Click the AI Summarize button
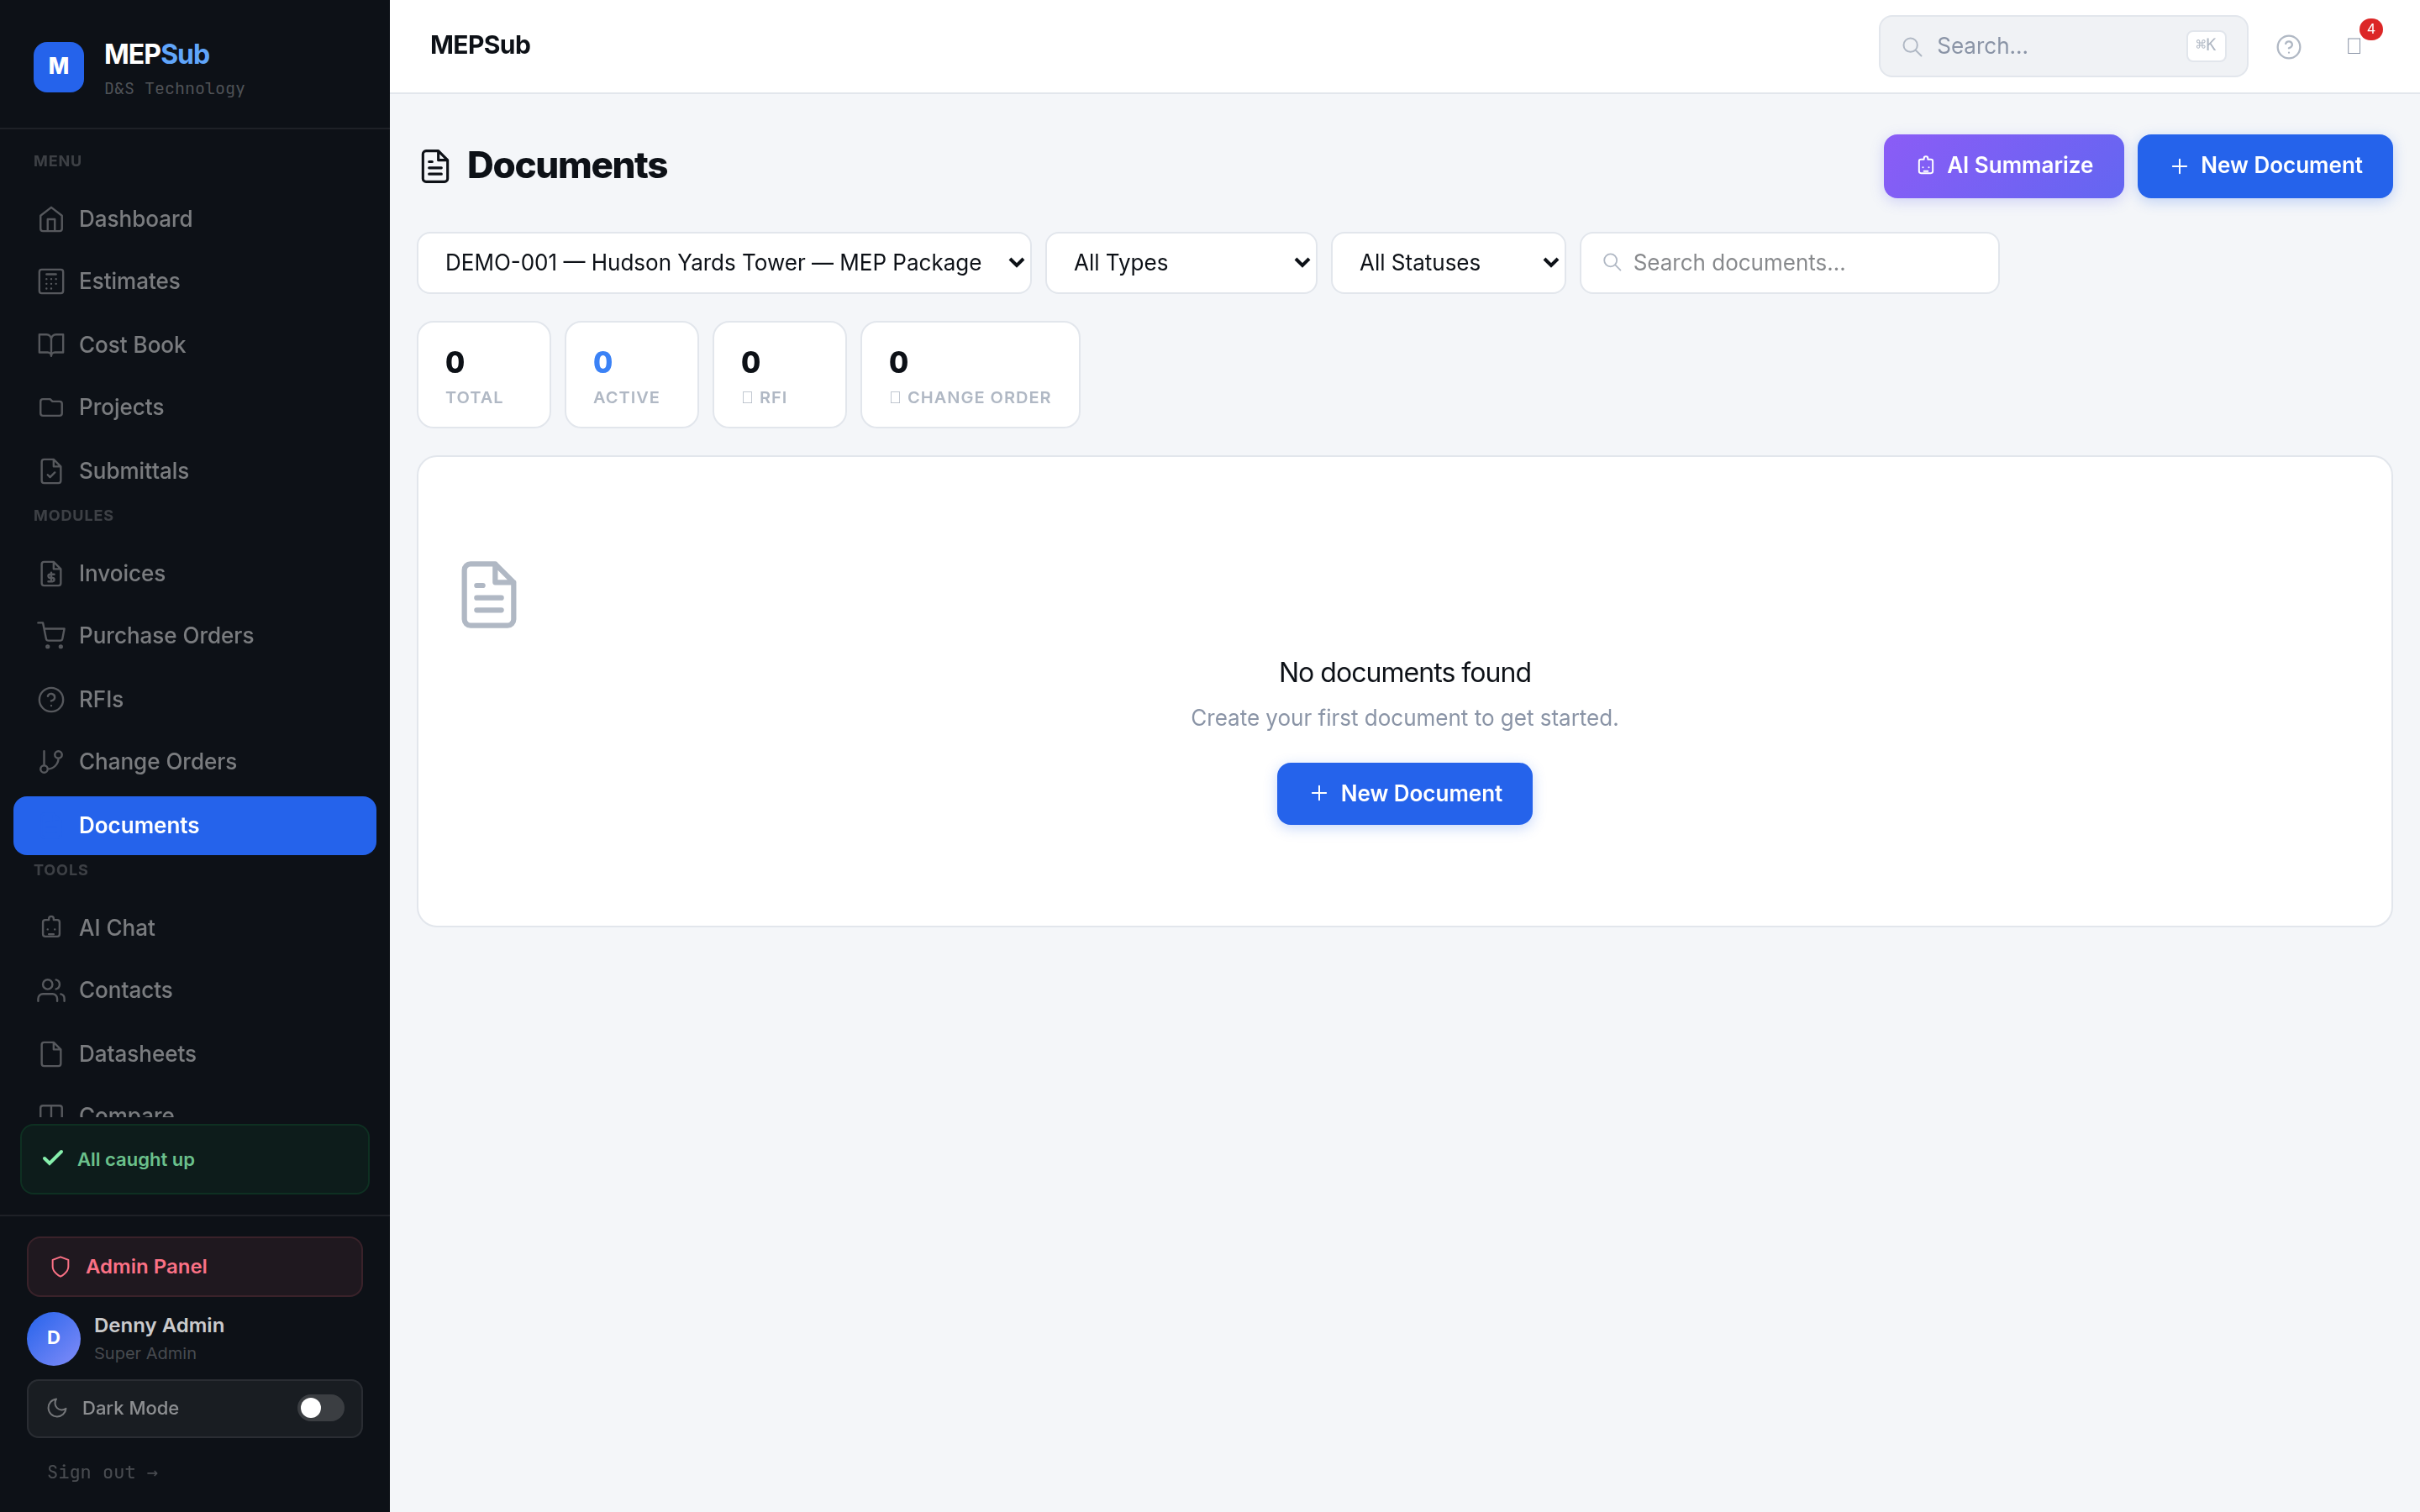 (2003, 166)
